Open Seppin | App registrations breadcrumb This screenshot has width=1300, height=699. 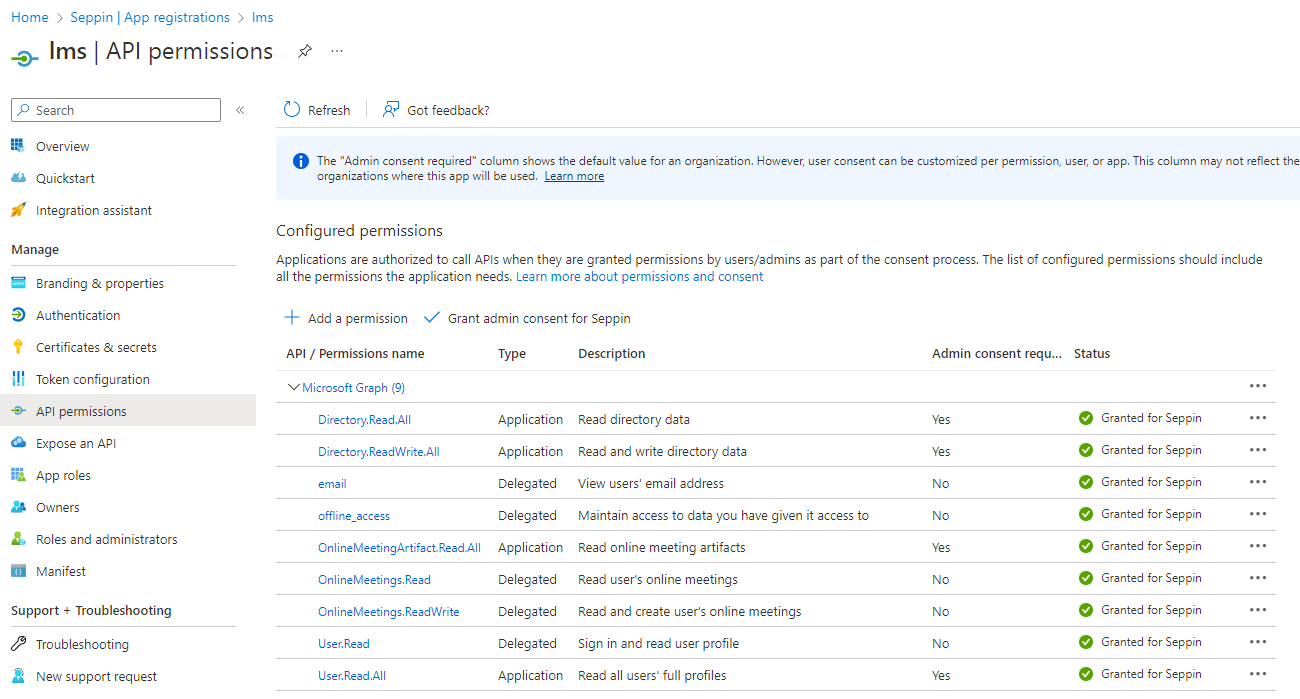click(x=150, y=17)
